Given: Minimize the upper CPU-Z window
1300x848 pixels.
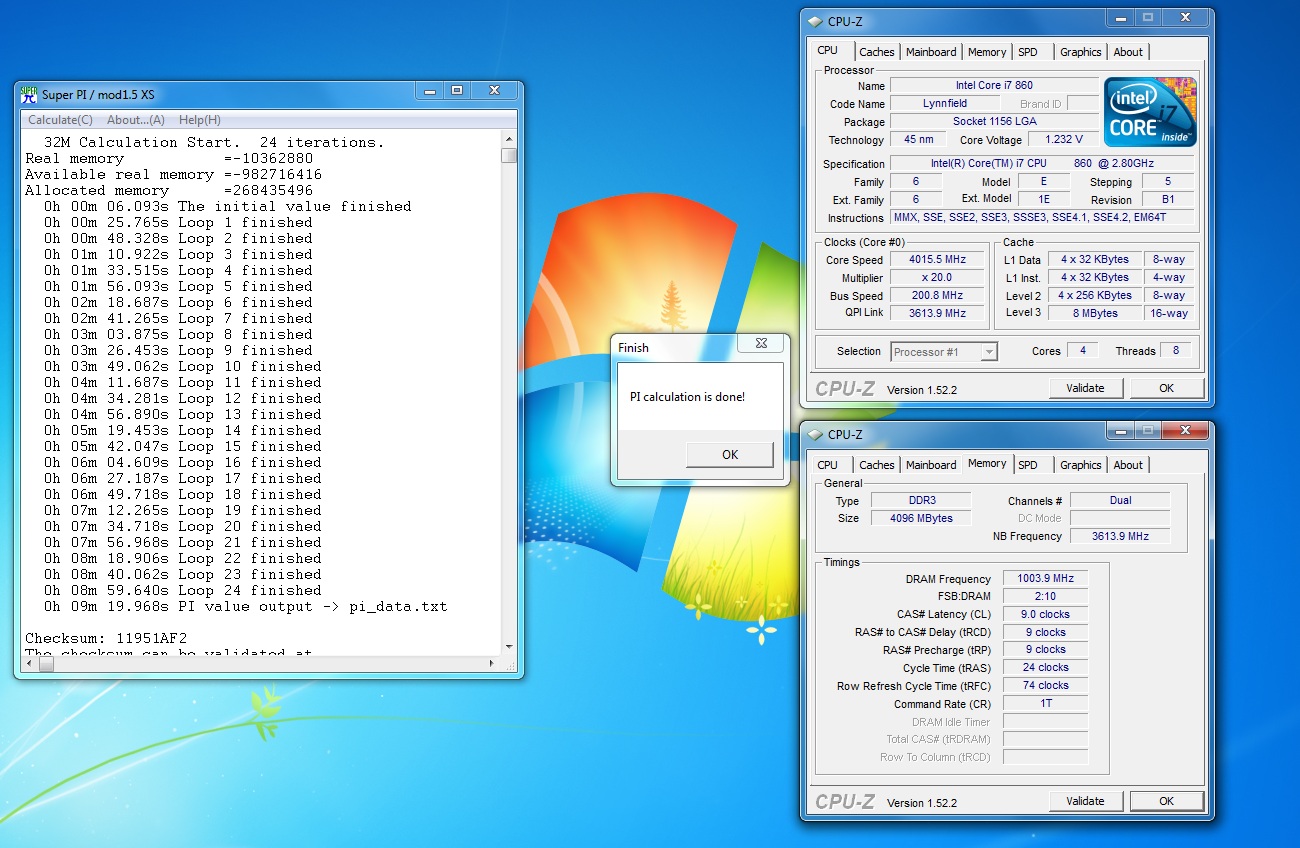Looking at the screenshot, I should tap(1120, 18).
